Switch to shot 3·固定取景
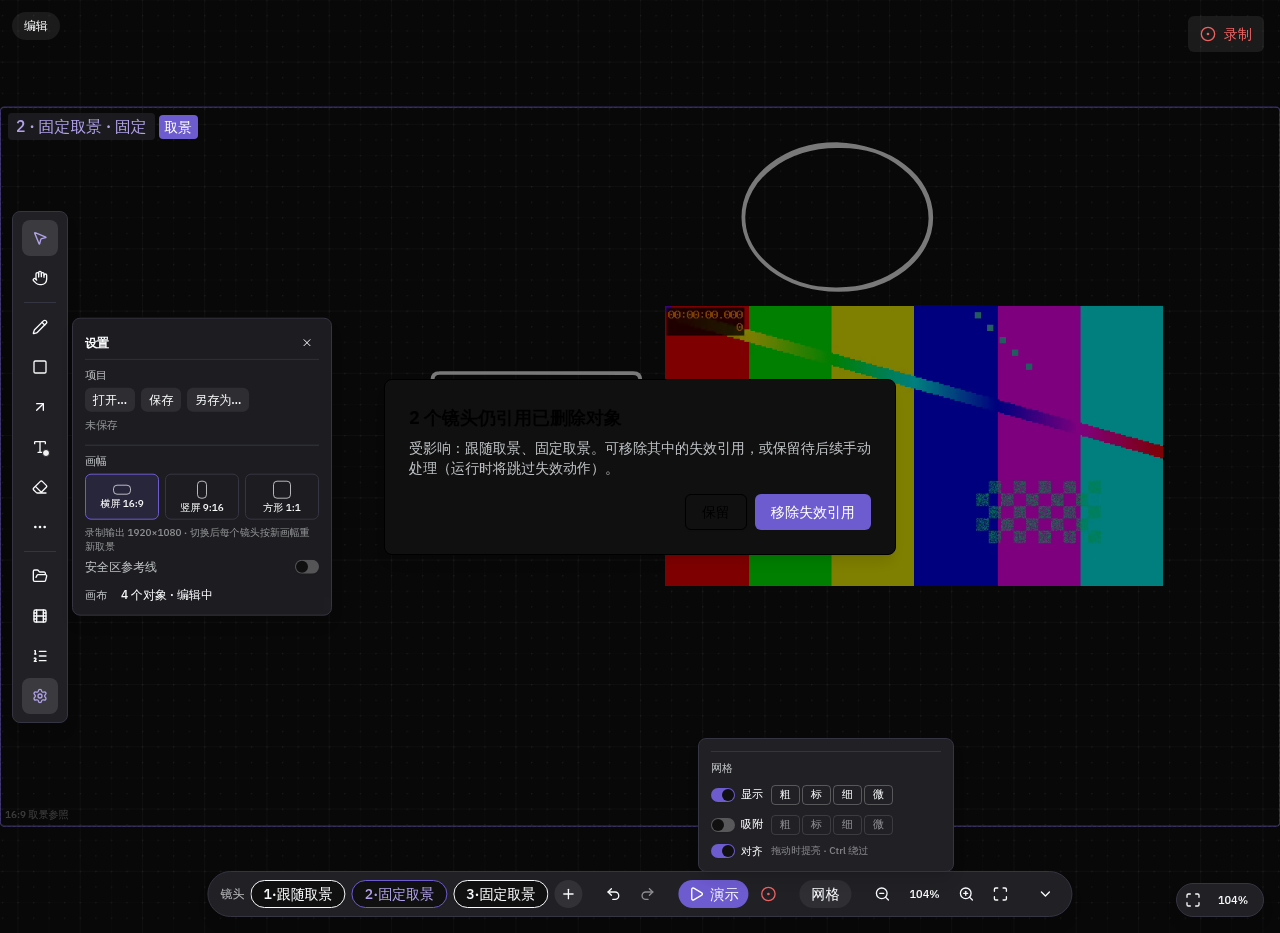This screenshot has height=933, width=1280. click(501, 894)
